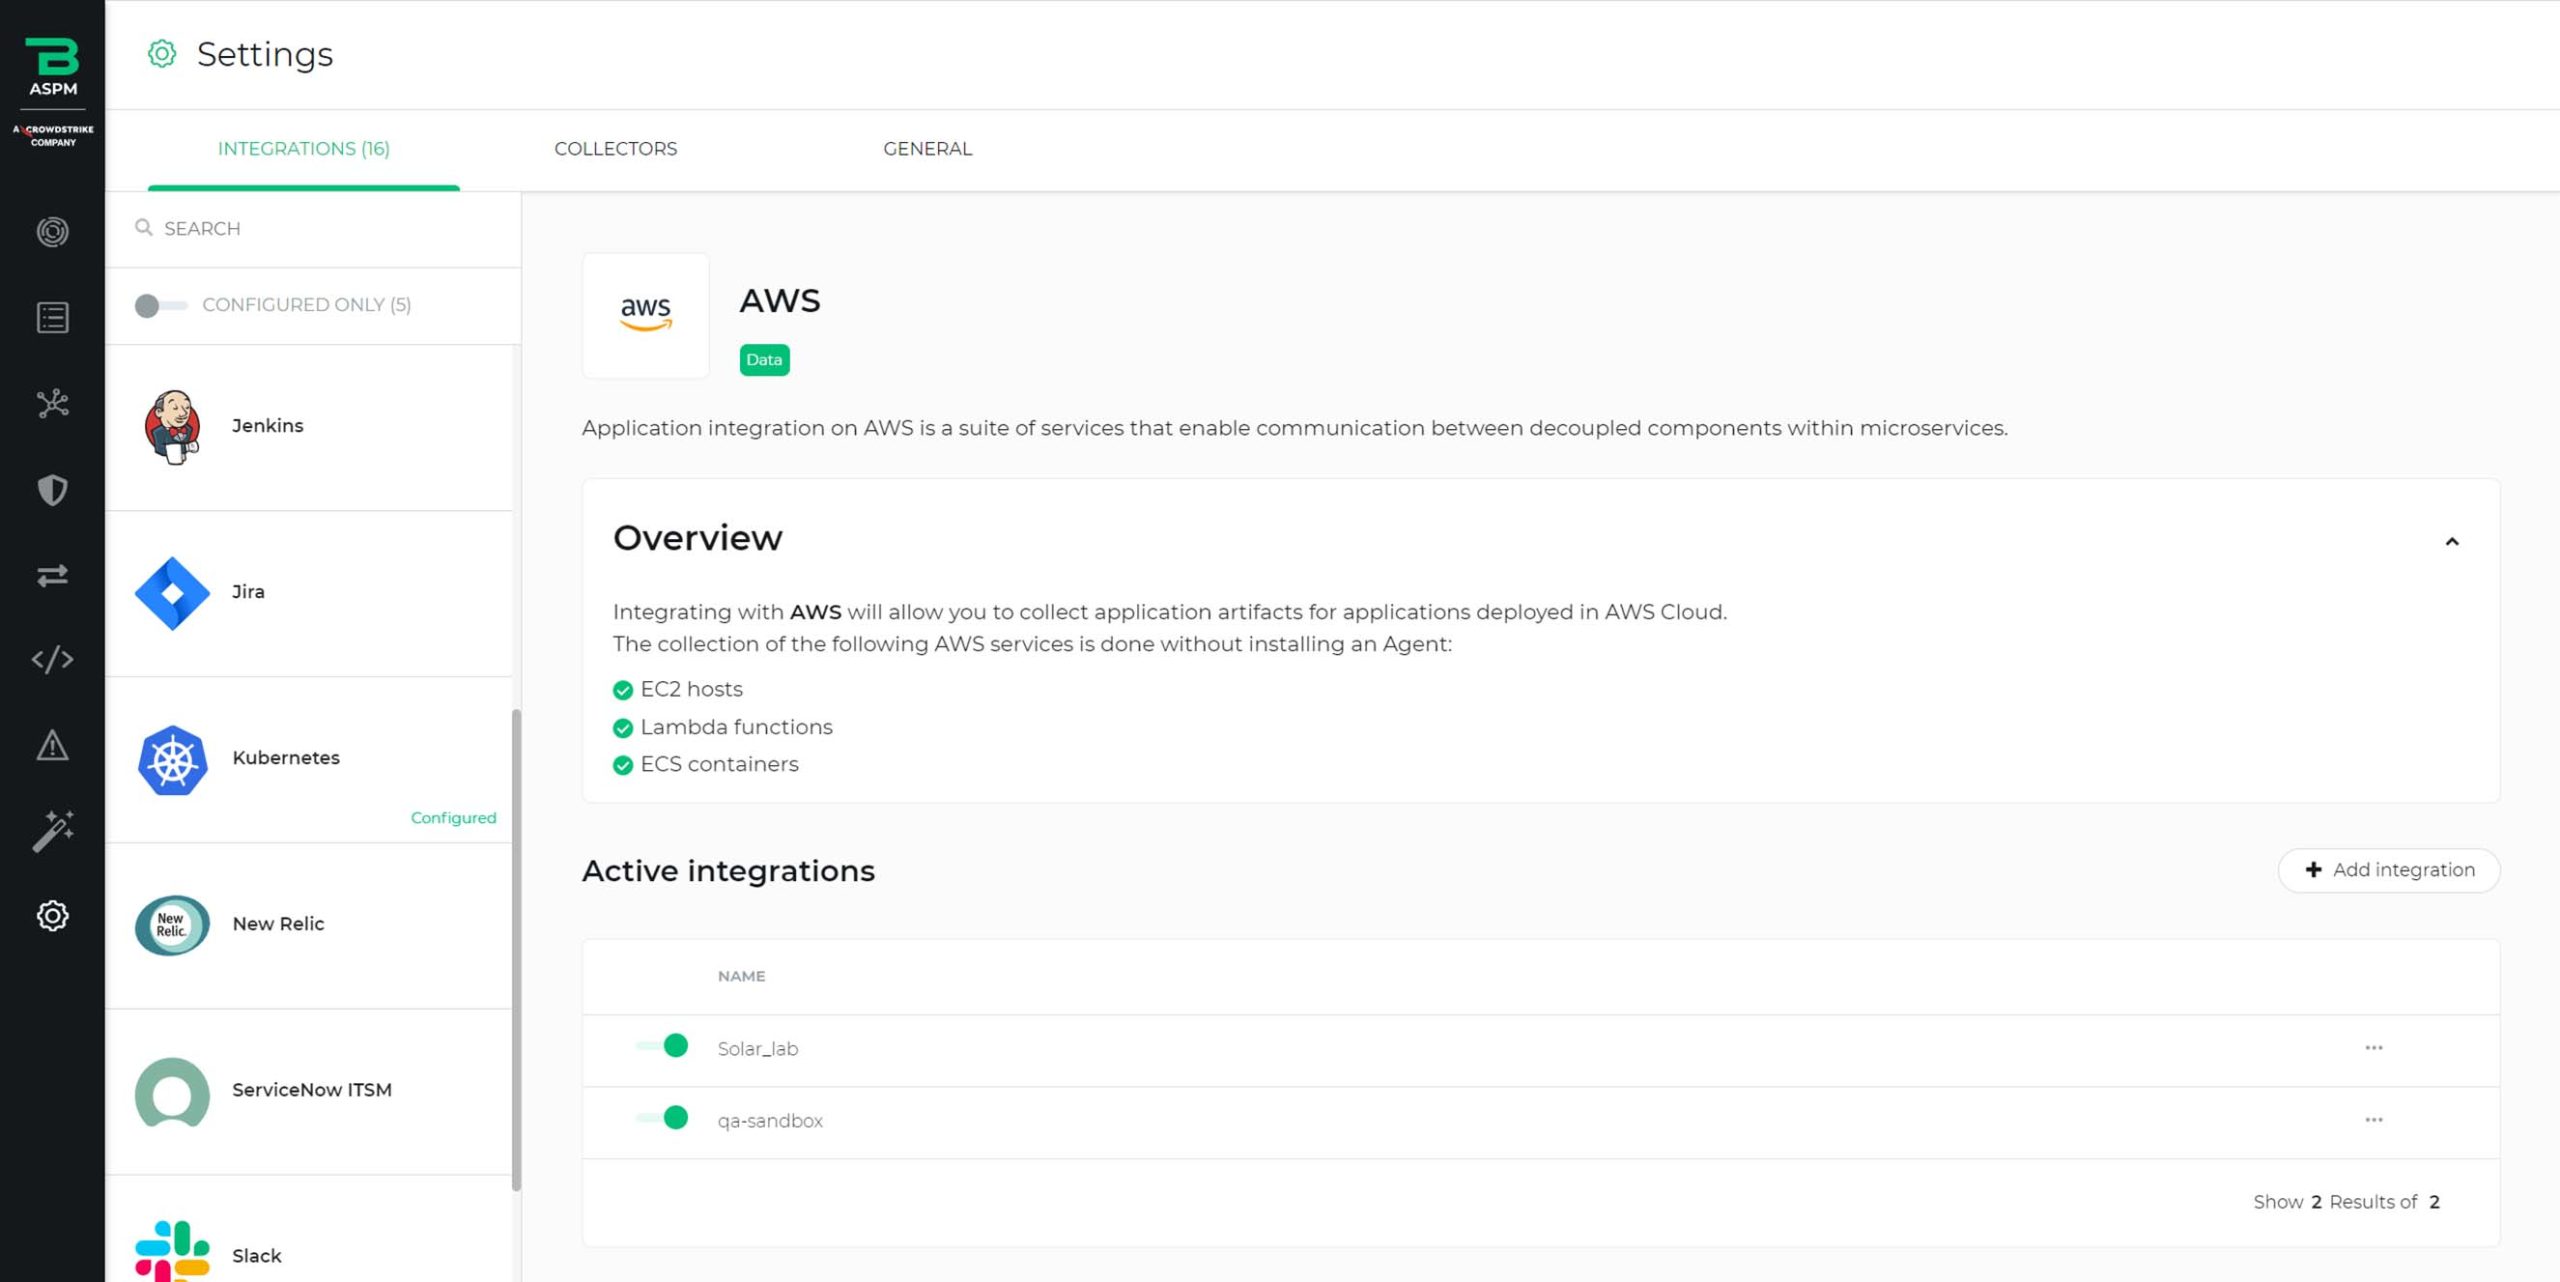Click the Configured label under Kubernetes
The height and width of the screenshot is (1282, 2560).
(453, 818)
